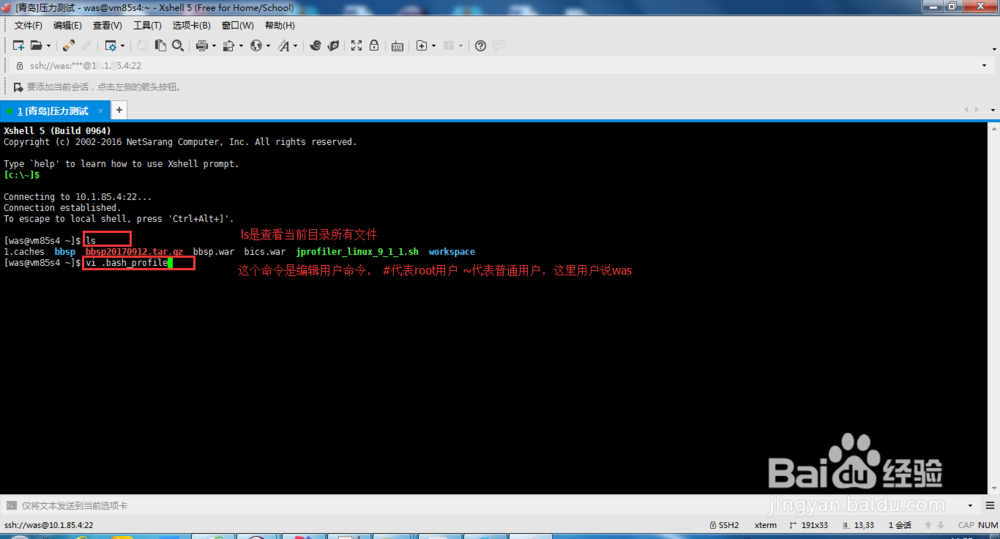This screenshot has height=539, width=1000.
Task: Click the ssh://was@10.1.85.4:22 status text
Action: point(48,525)
